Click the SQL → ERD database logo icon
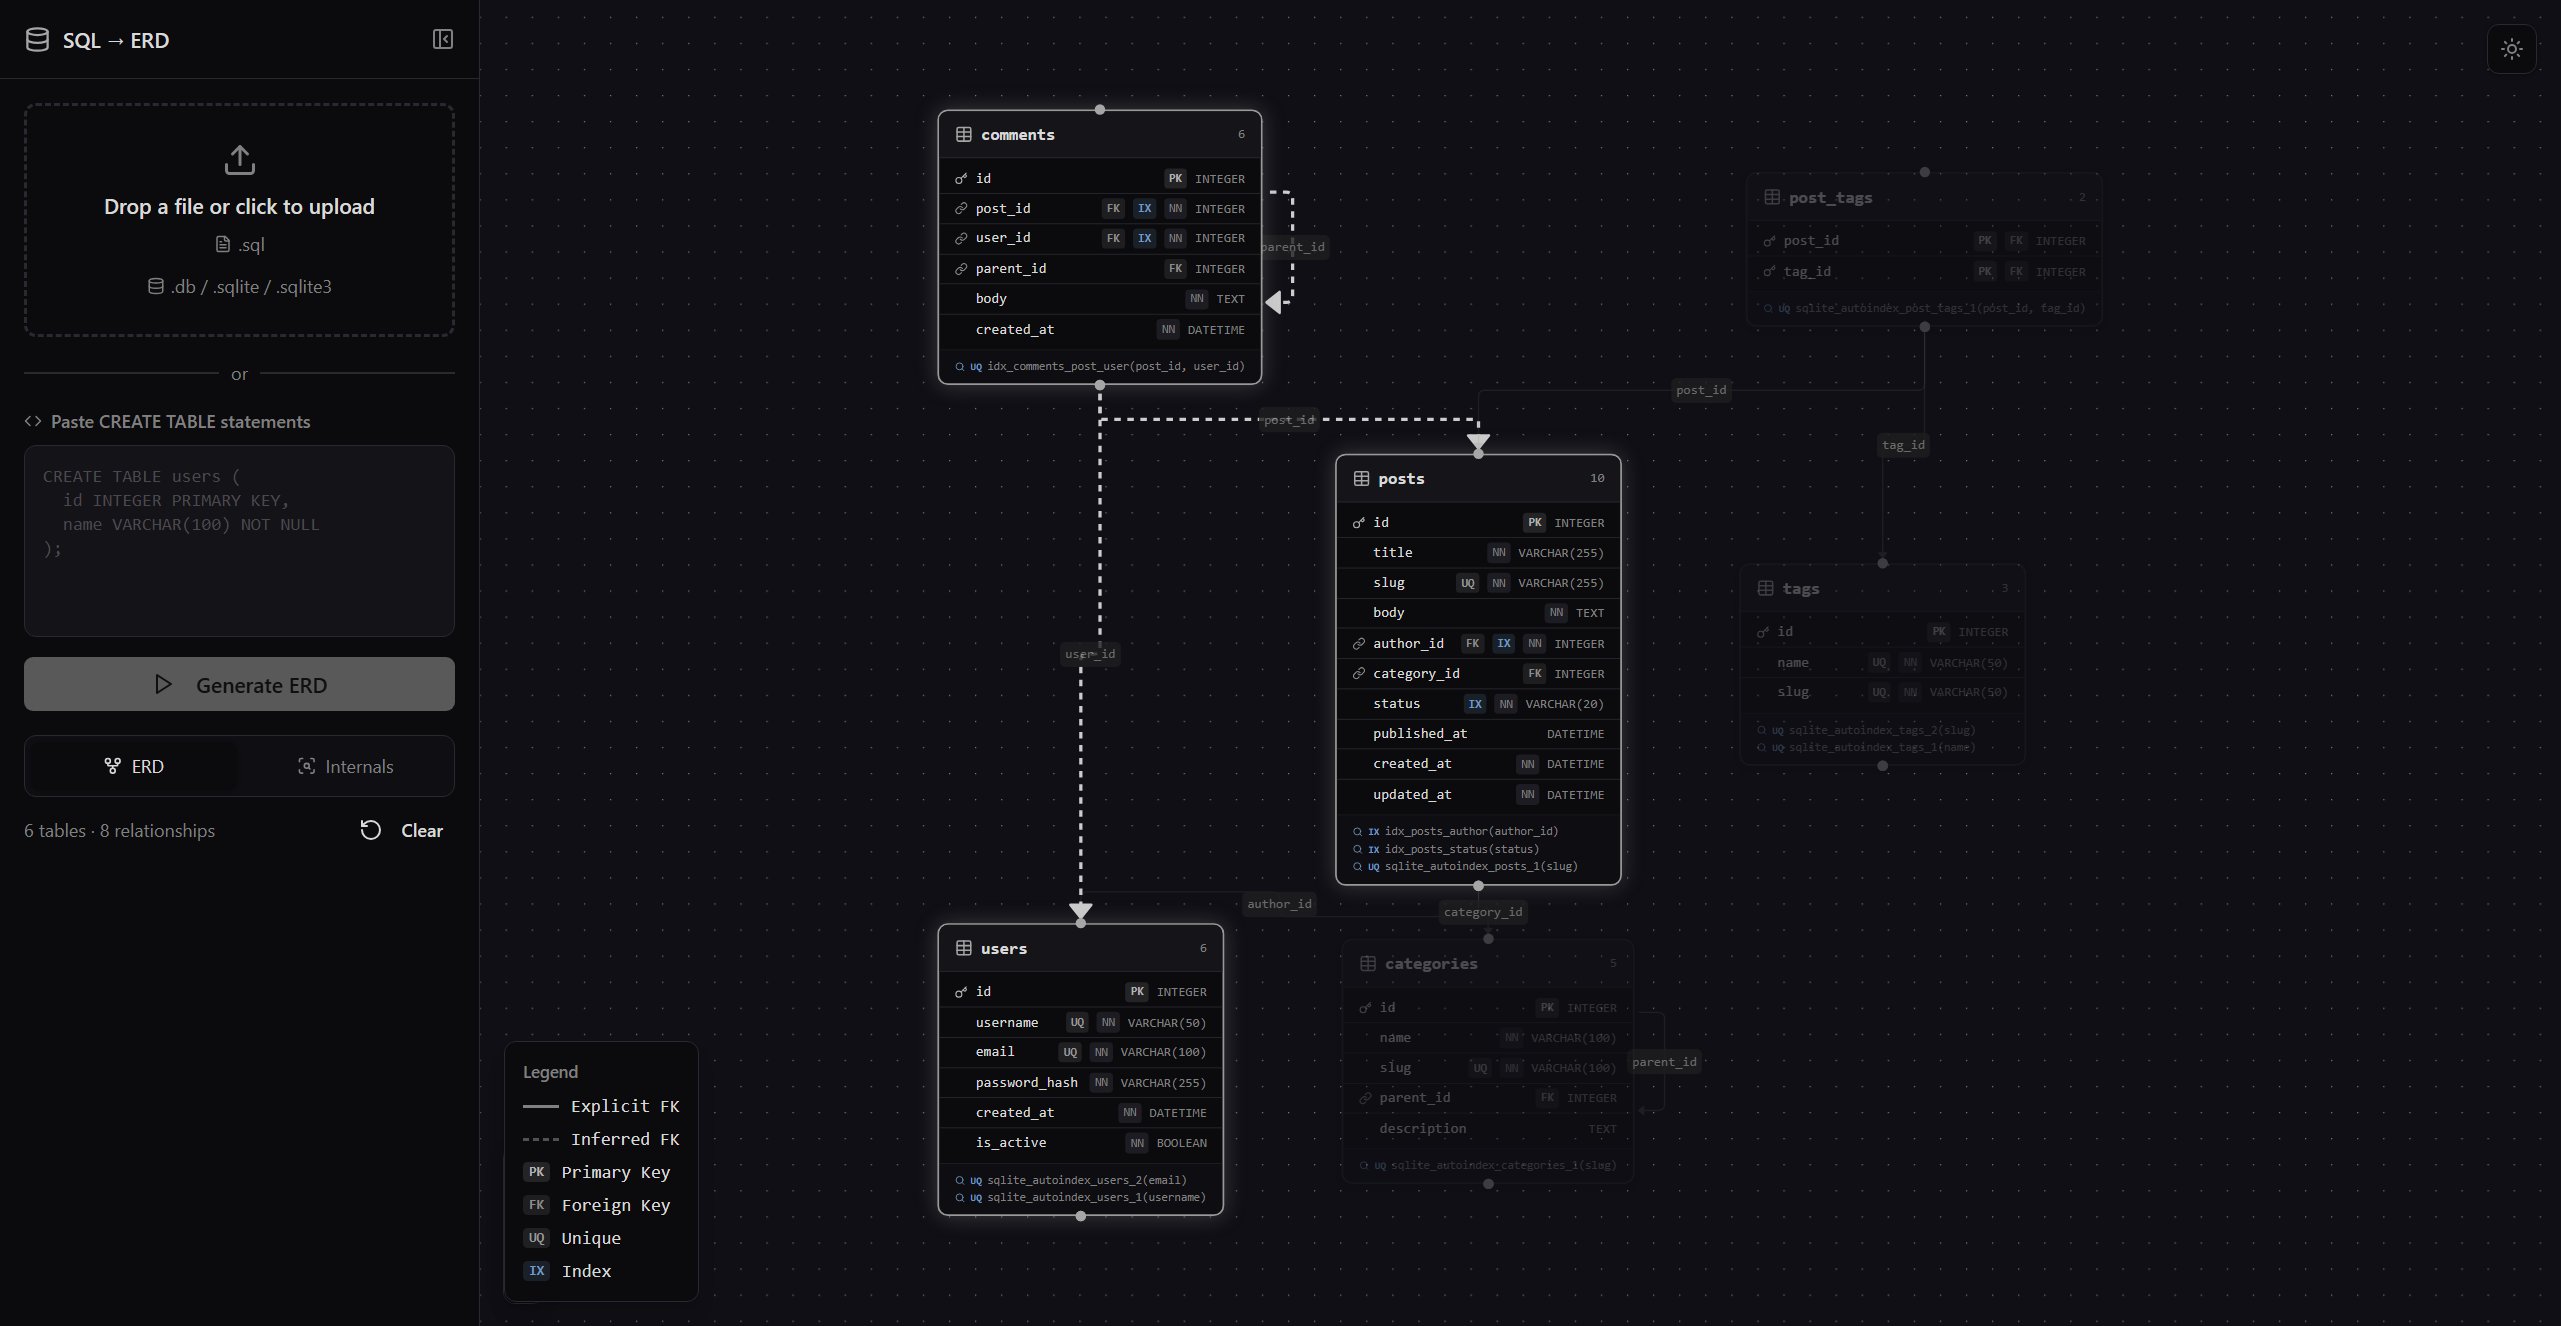This screenshot has width=2561, height=1326. pos(37,40)
